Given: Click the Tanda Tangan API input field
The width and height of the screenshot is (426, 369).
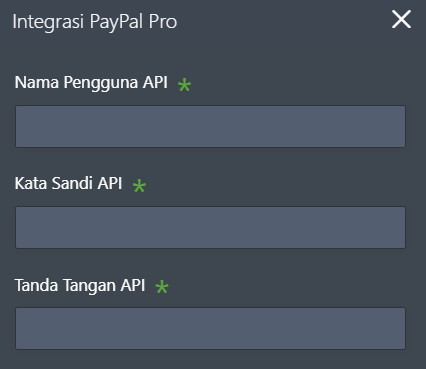Looking at the screenshot, I should [x=210, y=328].
